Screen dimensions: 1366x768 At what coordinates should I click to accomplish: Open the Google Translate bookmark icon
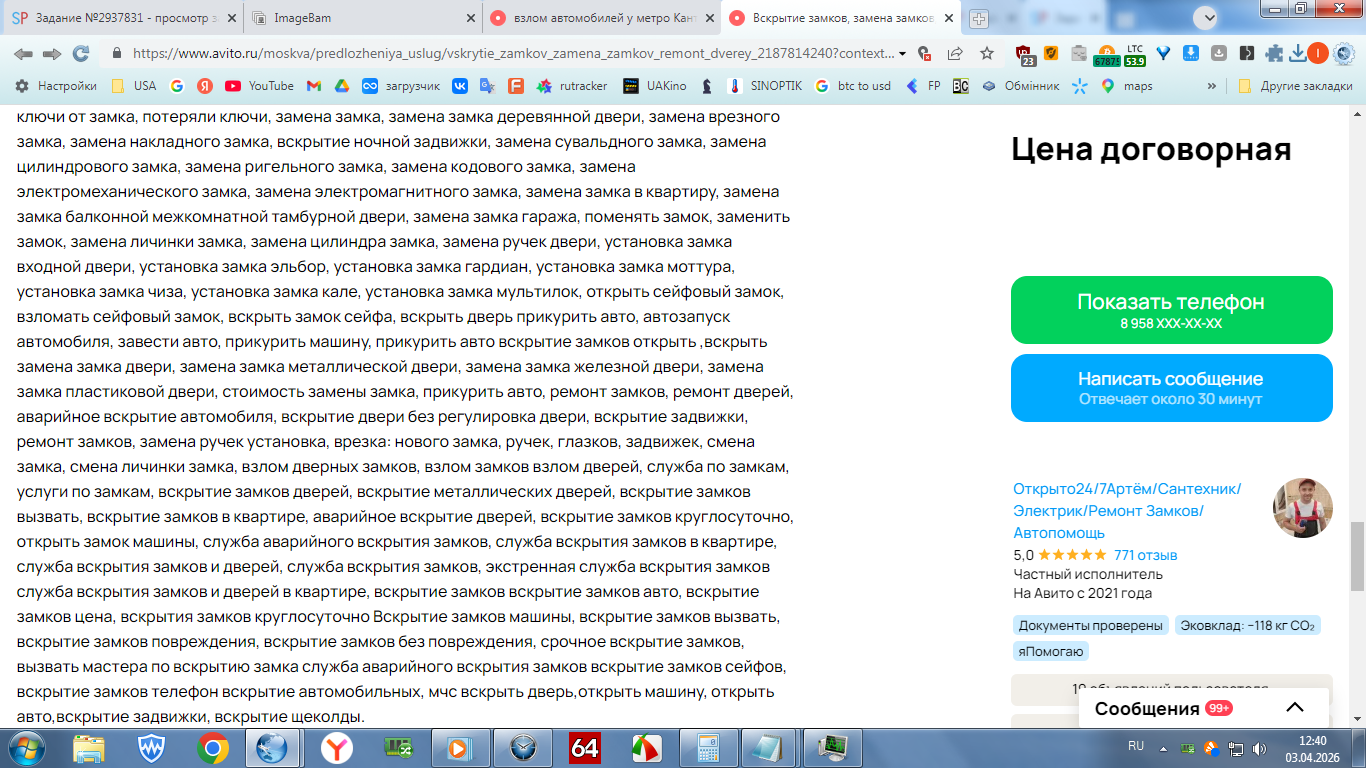click(x=487, y=86)
